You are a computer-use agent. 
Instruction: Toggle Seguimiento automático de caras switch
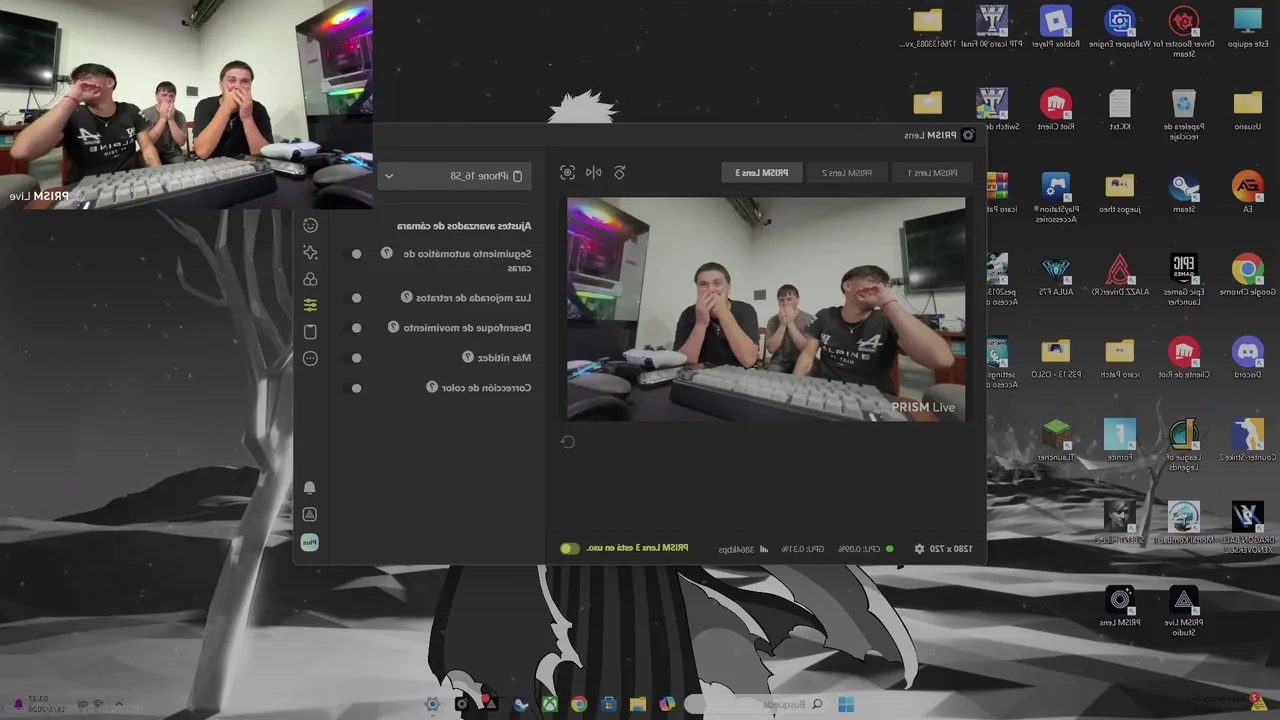[356, 254]
